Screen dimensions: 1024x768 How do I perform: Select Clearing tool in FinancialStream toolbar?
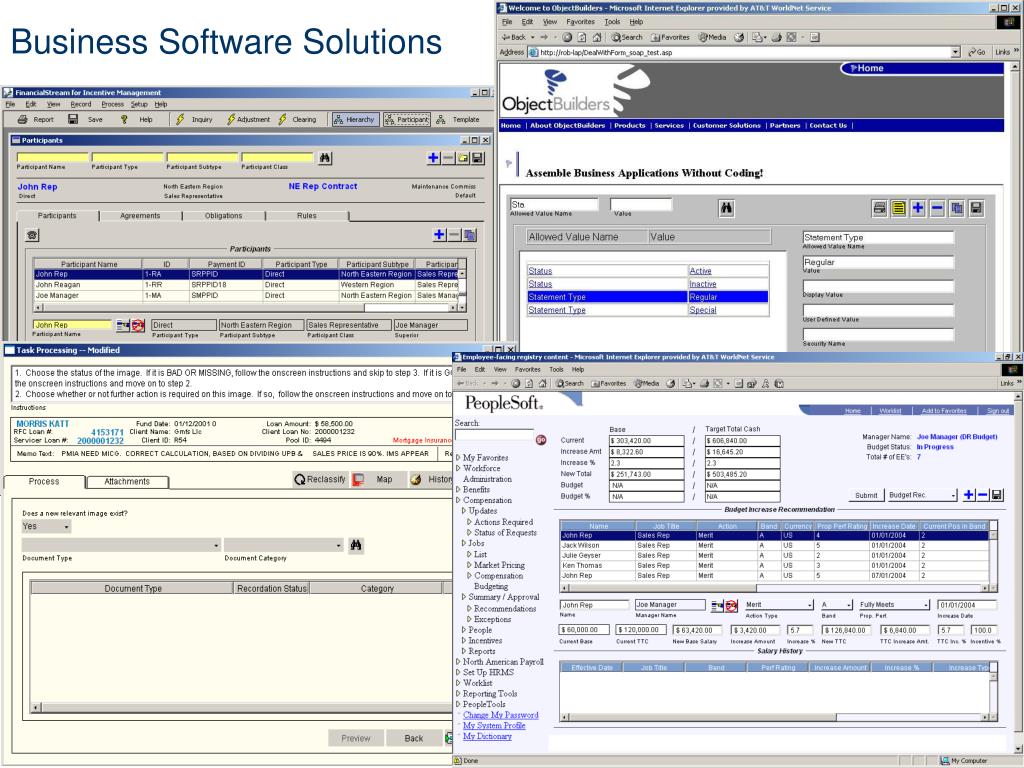click(x=297, y=120)
